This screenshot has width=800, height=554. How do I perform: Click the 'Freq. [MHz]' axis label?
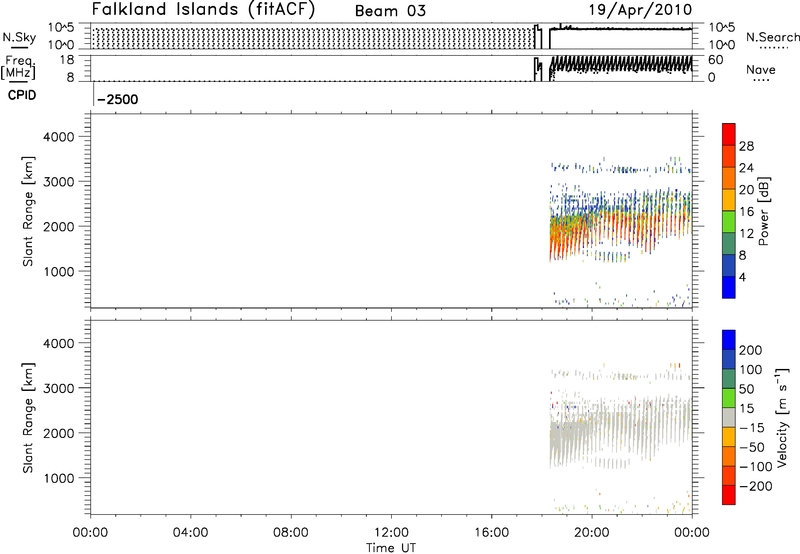[19, 67]
